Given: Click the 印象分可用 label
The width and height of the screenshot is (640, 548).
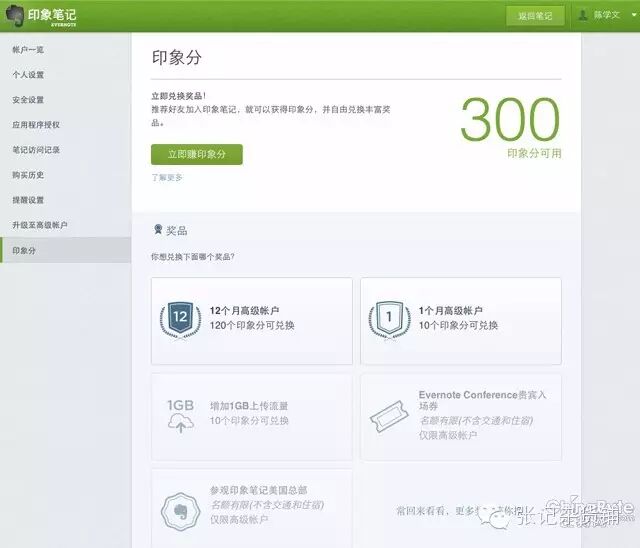Looking at the screenshot, I should (x=534, y=153).
